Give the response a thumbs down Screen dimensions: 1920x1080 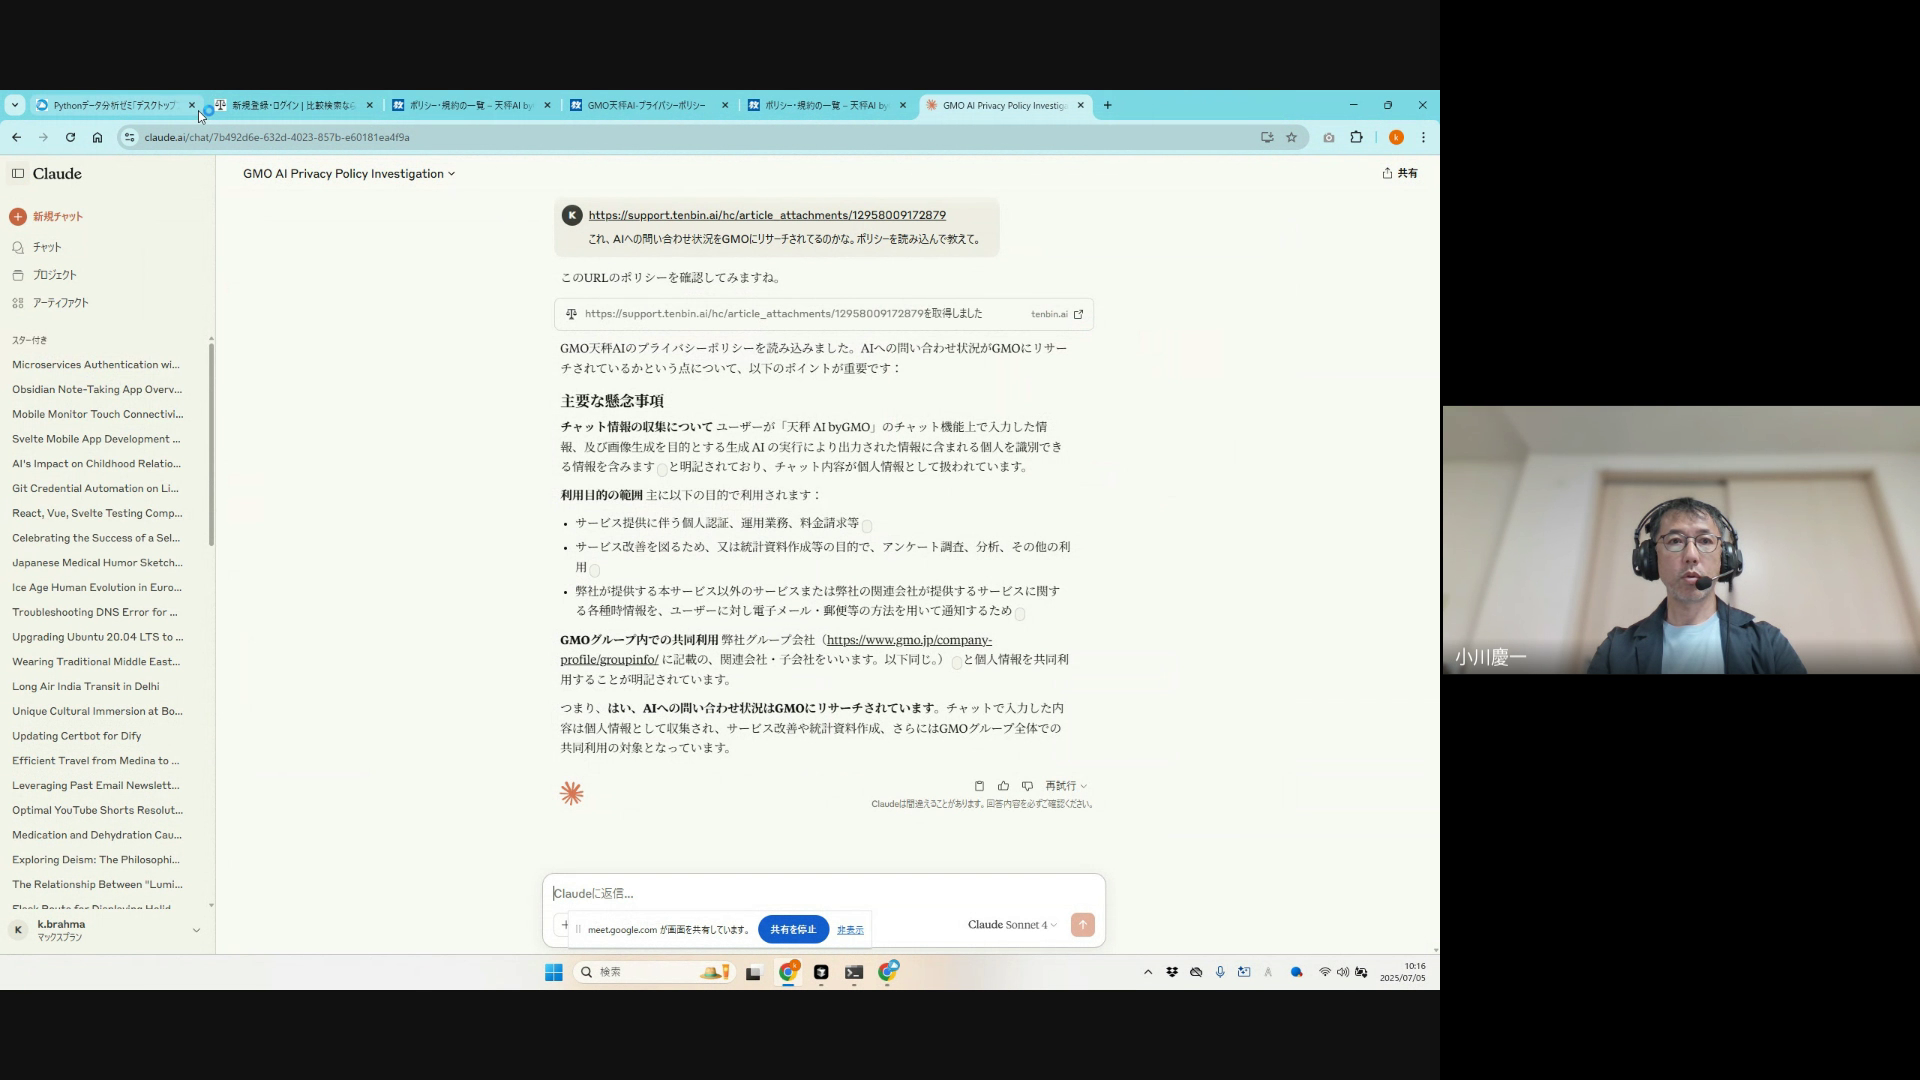[1027, 786]
